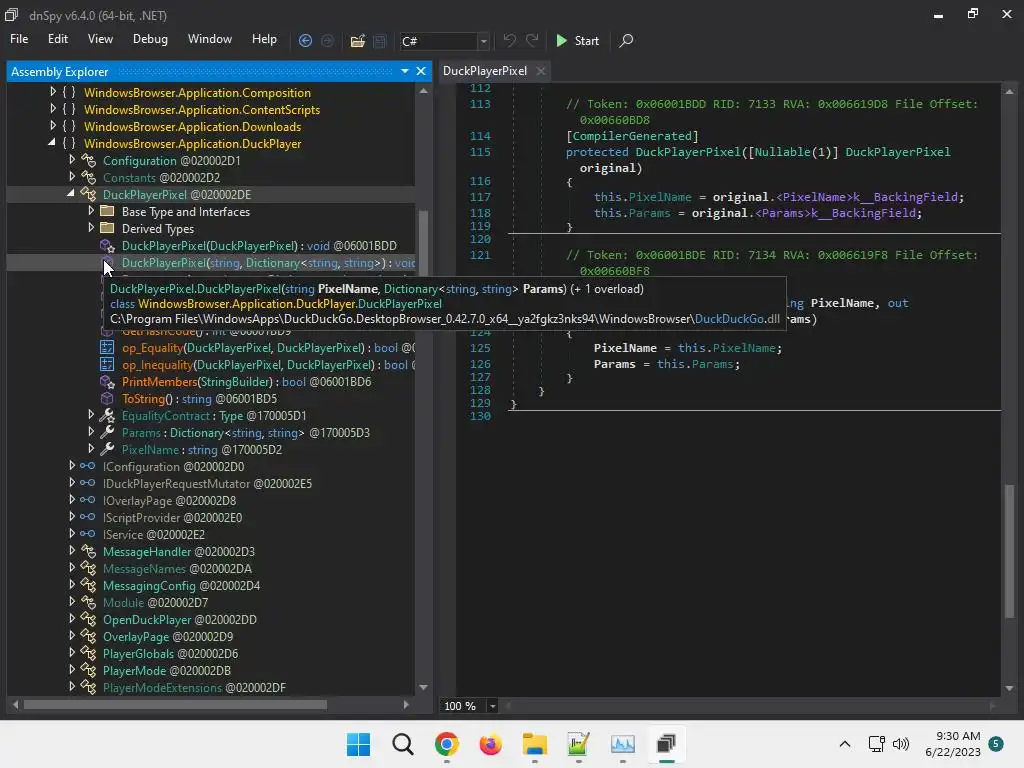Viewport: 1024px width, 768px height.
Task: Click the code editor vertical scrollbar thumb
Action: pos(1009,550)
